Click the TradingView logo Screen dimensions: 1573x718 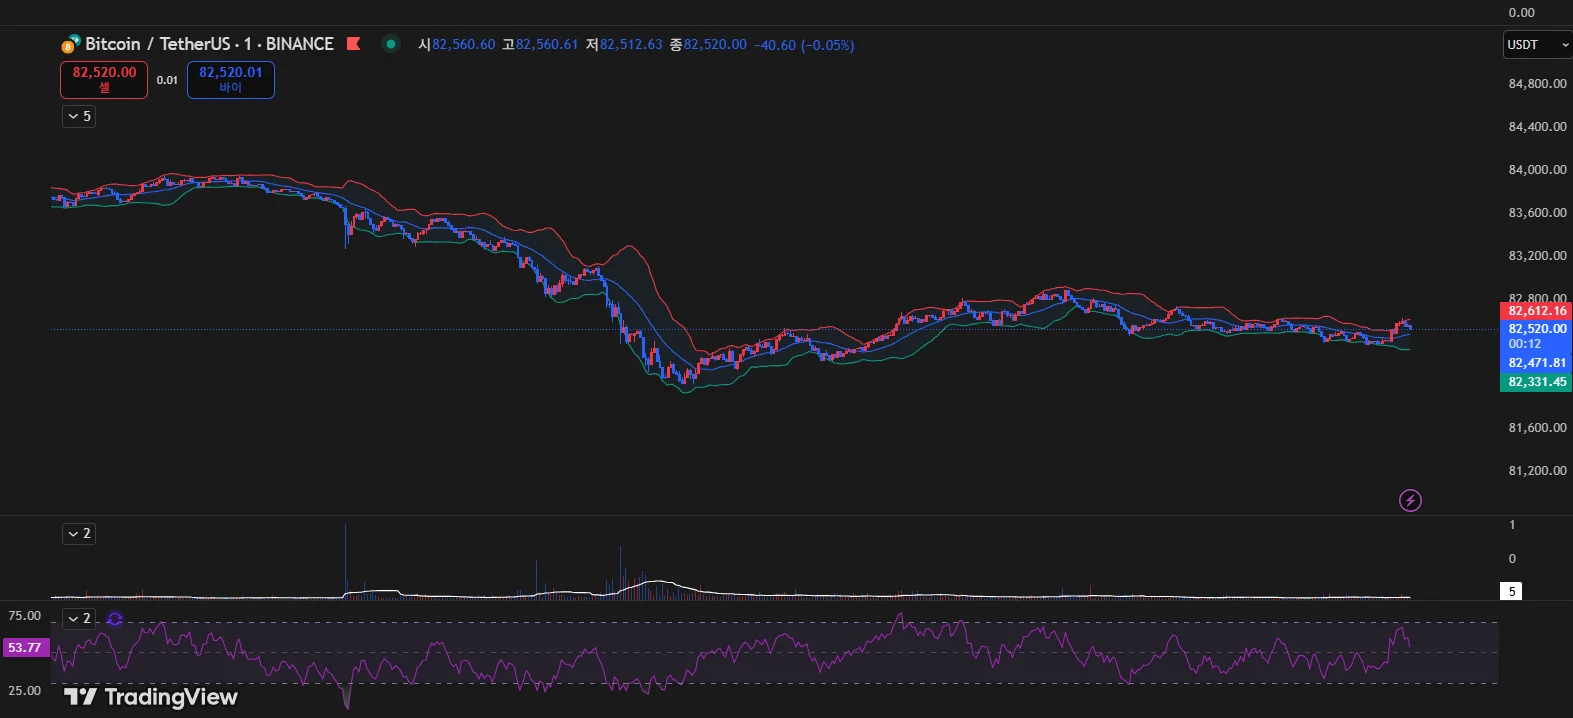[151, 697]
